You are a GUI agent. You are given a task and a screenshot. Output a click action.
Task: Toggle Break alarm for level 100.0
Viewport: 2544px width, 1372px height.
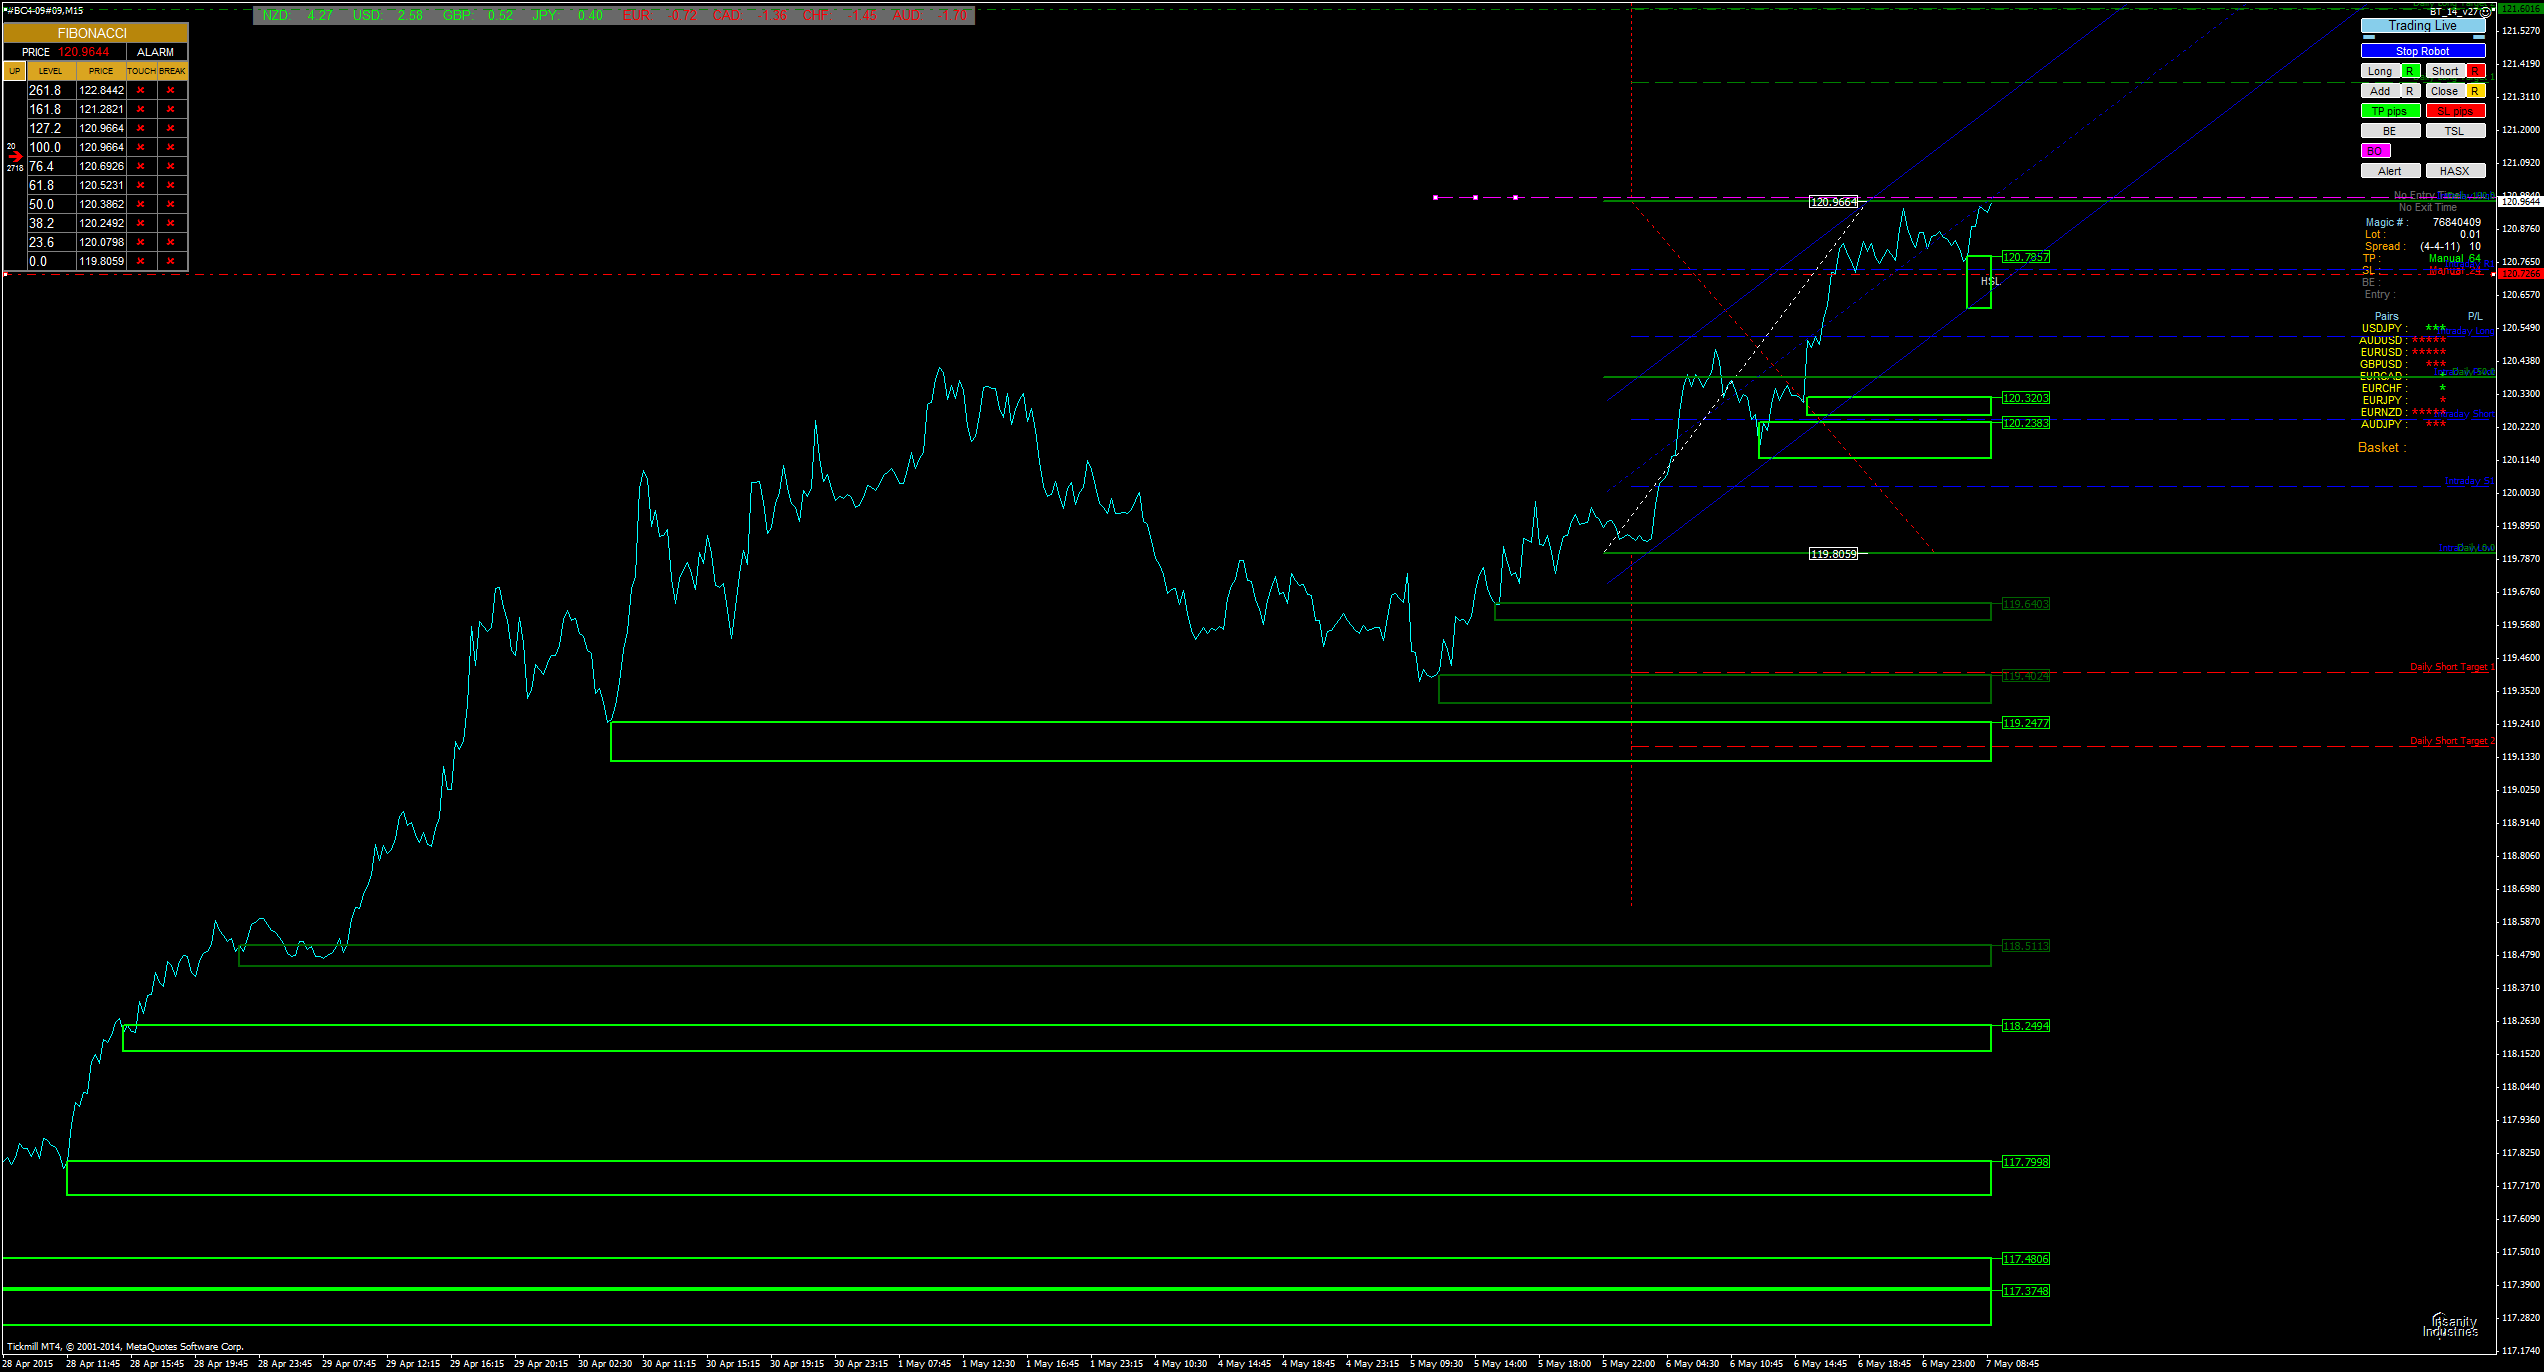tap(171, 147)
